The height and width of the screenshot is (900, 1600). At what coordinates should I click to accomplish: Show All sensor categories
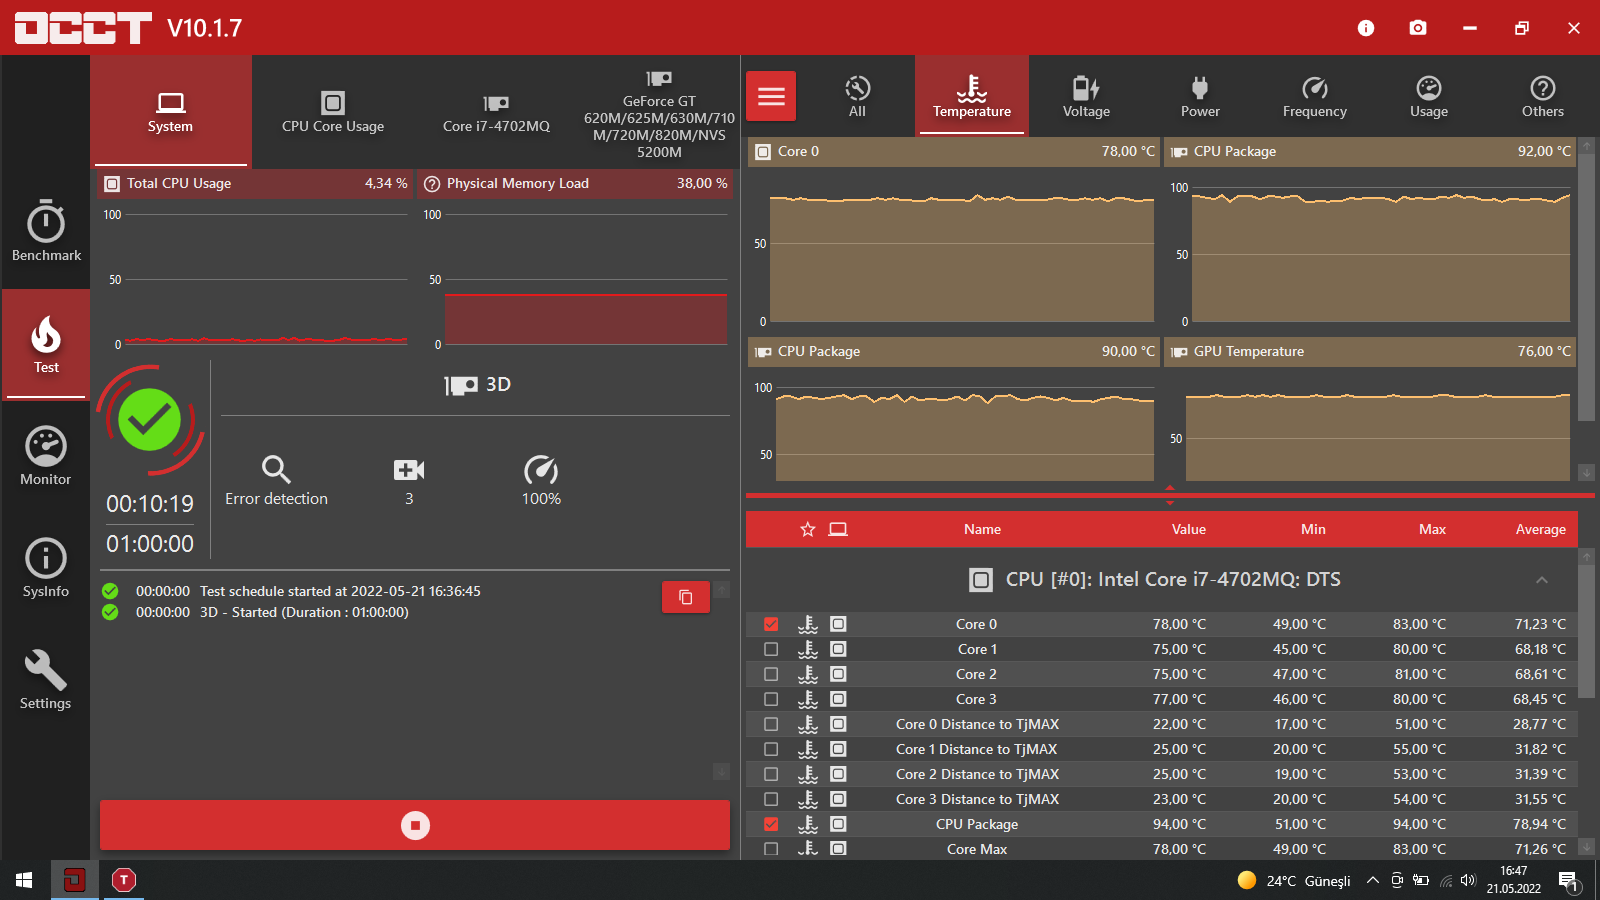click(x=857, y=96)
